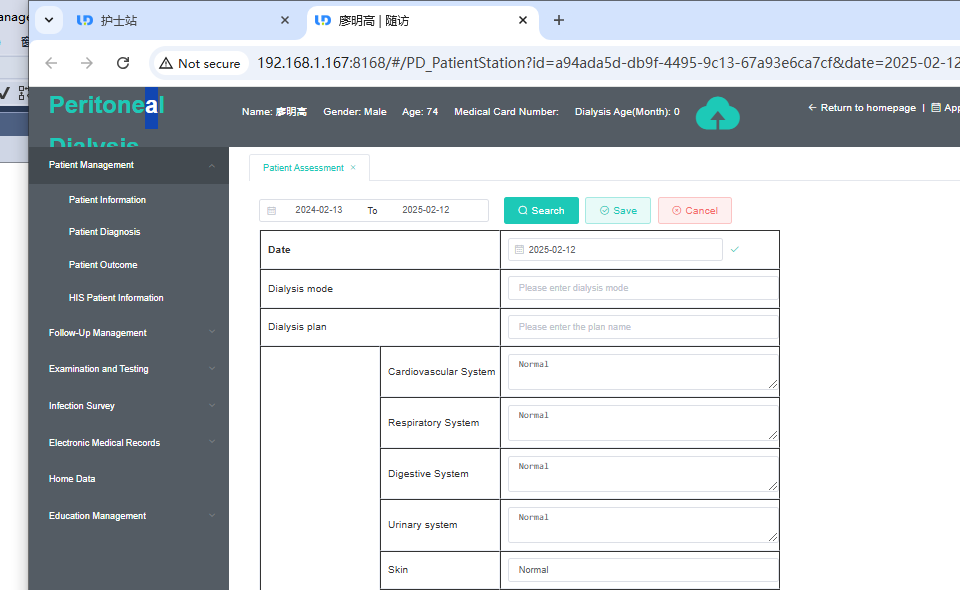Grab Cardiovascular System textarea resize handle
The height and width of the screenshot is (590, 960).
tap(773, 384)
